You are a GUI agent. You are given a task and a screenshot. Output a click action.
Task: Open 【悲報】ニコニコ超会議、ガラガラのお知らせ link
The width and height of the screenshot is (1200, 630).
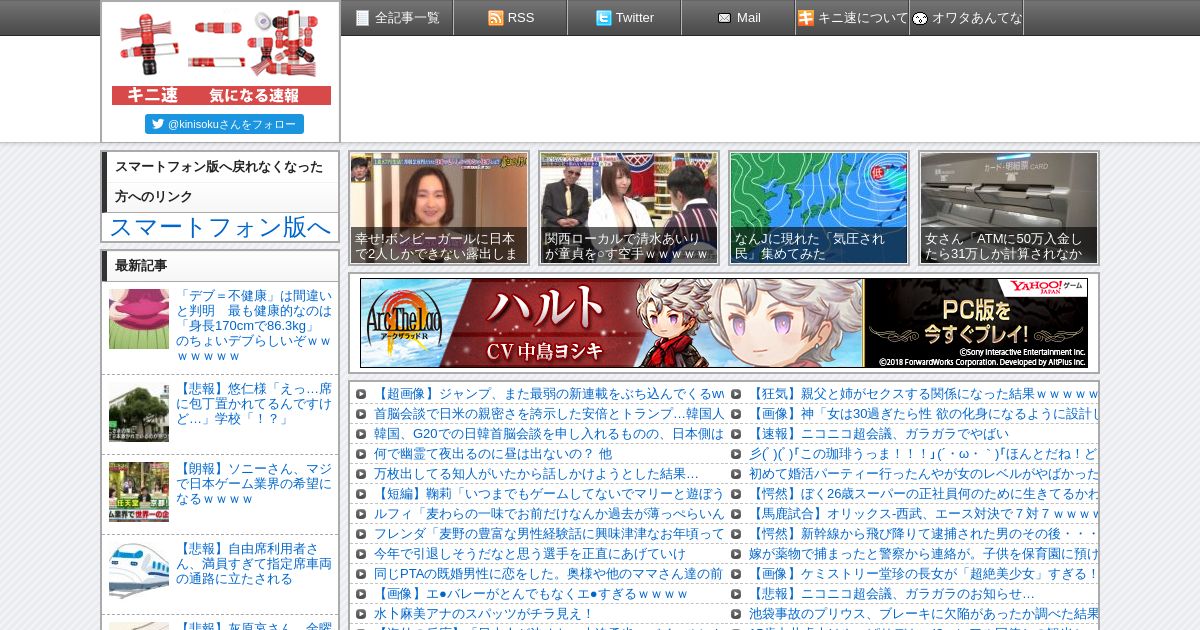[892, 594]
